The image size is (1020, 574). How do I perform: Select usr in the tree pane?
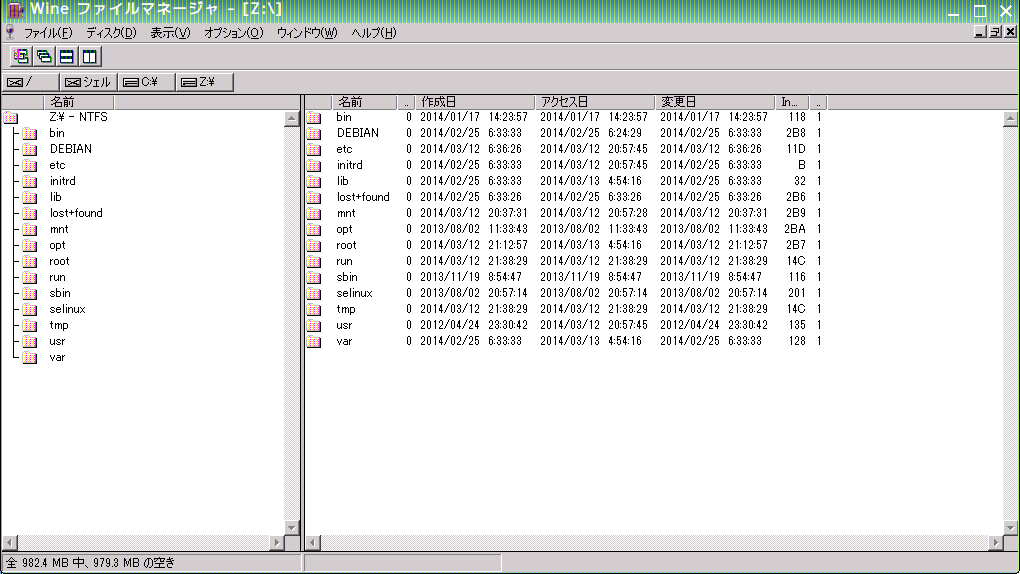(x=57, y=341)
